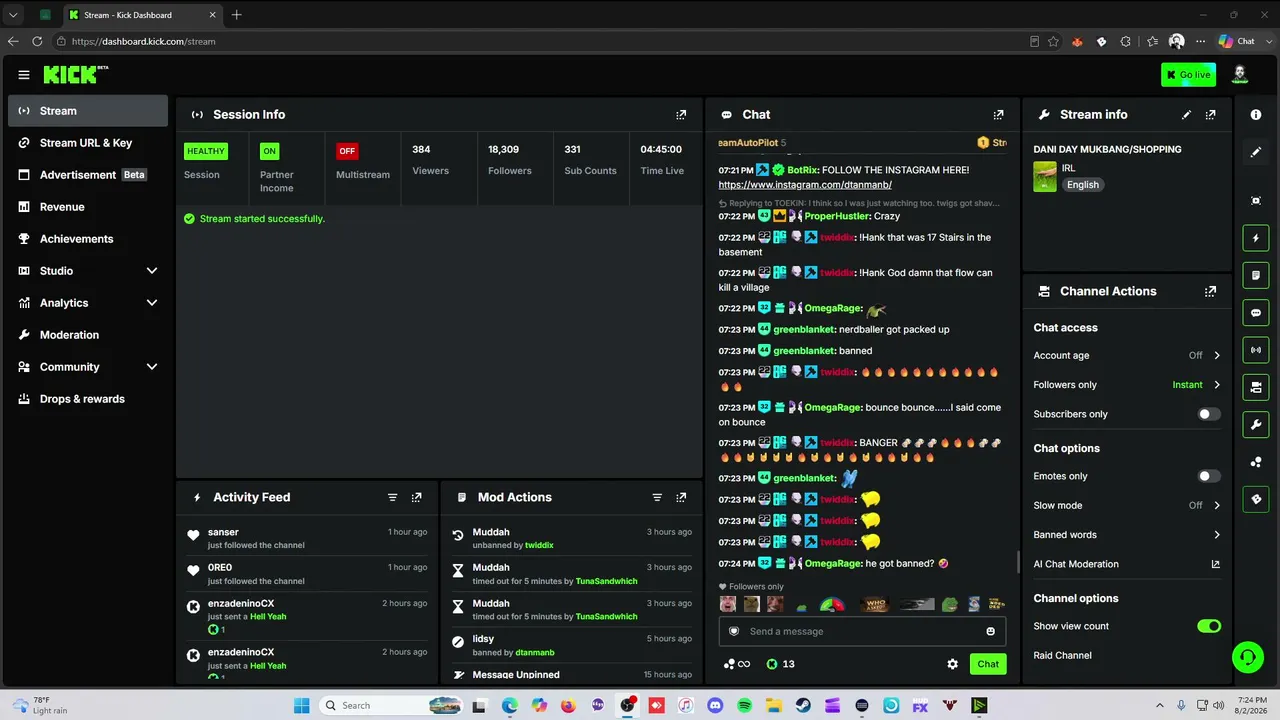Click the Go live button
This screenshot has height=720, width=1280.
click(x=1188, y=75)
